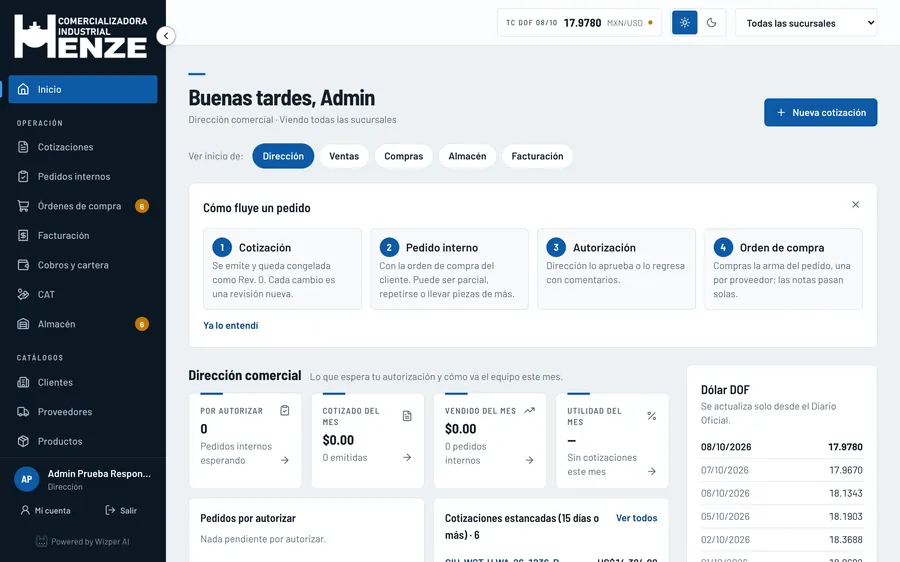The image size is (900, 562).
Task: Click Salir to log out
Action: click(121, 510)
